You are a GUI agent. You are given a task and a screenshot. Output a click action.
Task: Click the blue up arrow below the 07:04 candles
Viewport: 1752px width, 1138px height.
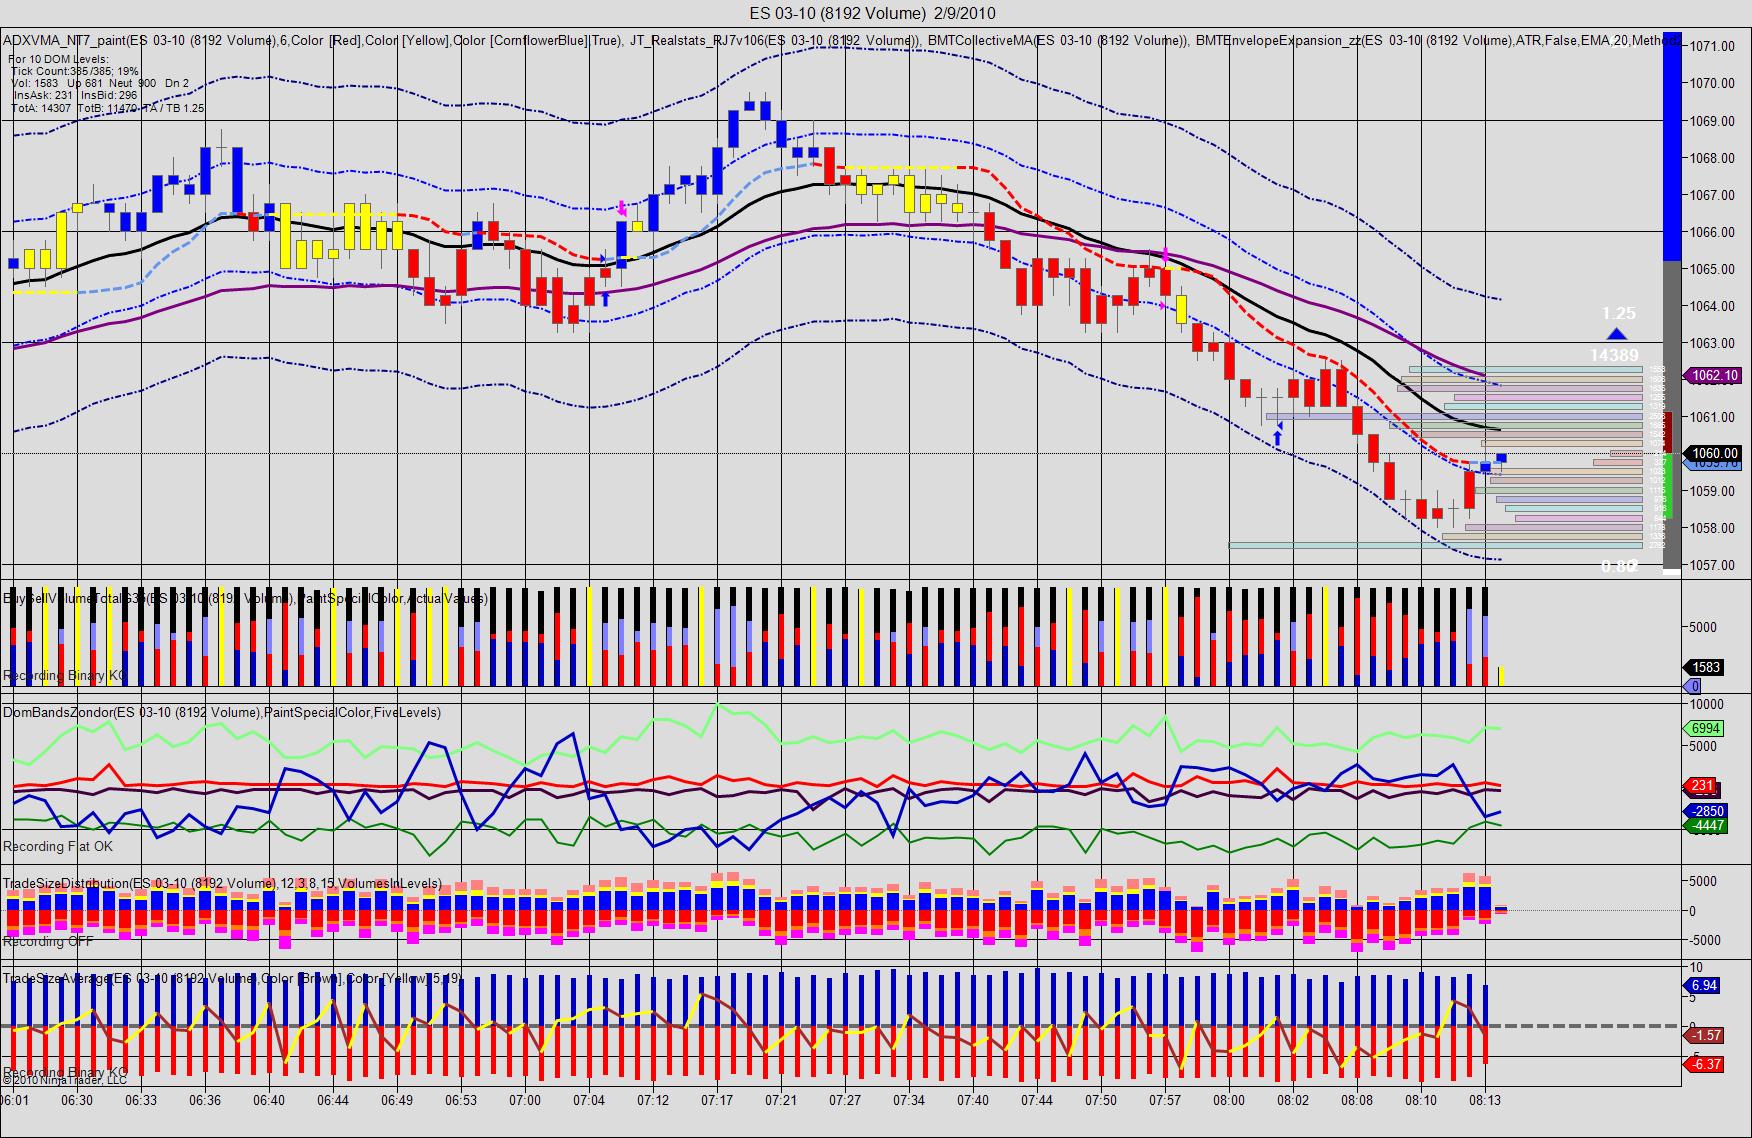tap(605, 298)
